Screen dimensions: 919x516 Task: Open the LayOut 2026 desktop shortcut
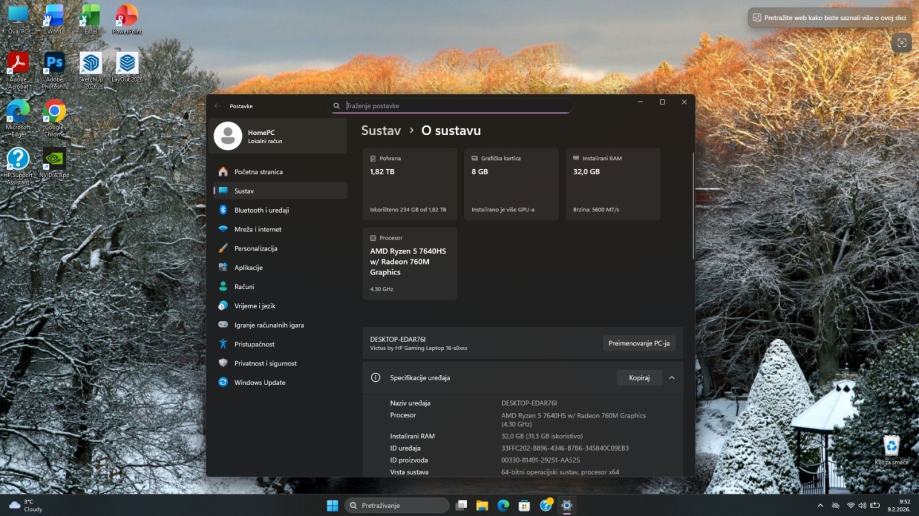point(127,67)
